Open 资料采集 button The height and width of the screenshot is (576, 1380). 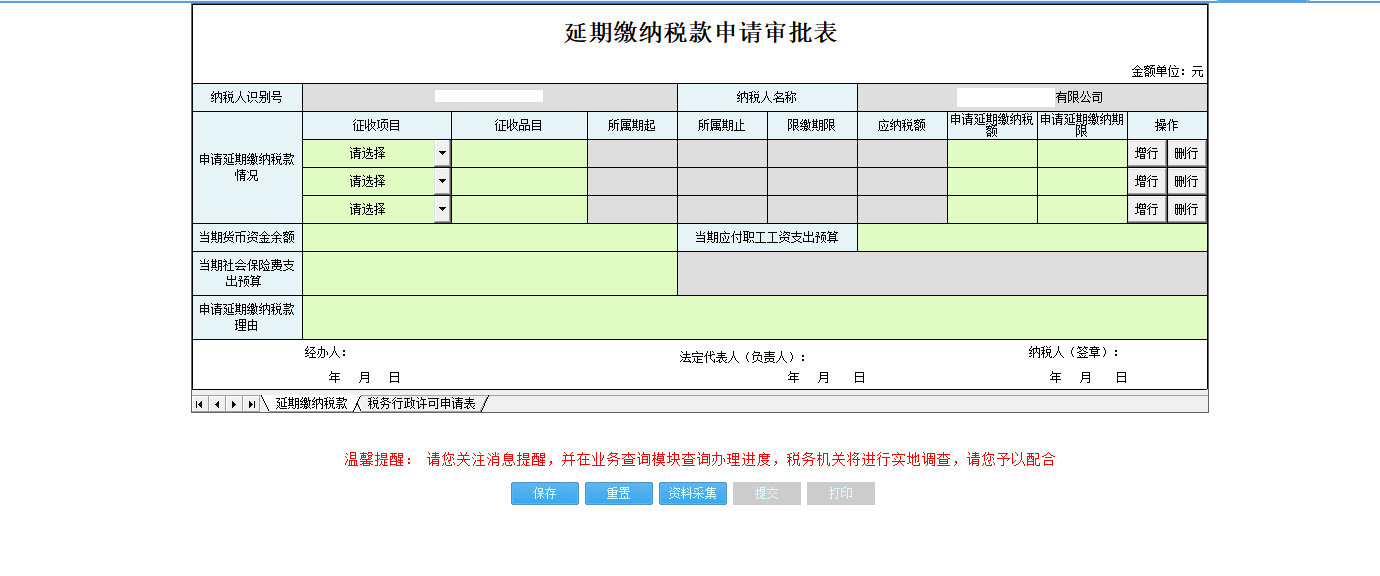coord(693,494)
